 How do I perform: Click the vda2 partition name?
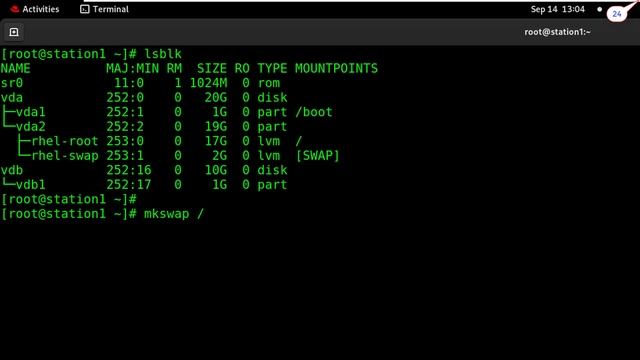tap(31, 127)
